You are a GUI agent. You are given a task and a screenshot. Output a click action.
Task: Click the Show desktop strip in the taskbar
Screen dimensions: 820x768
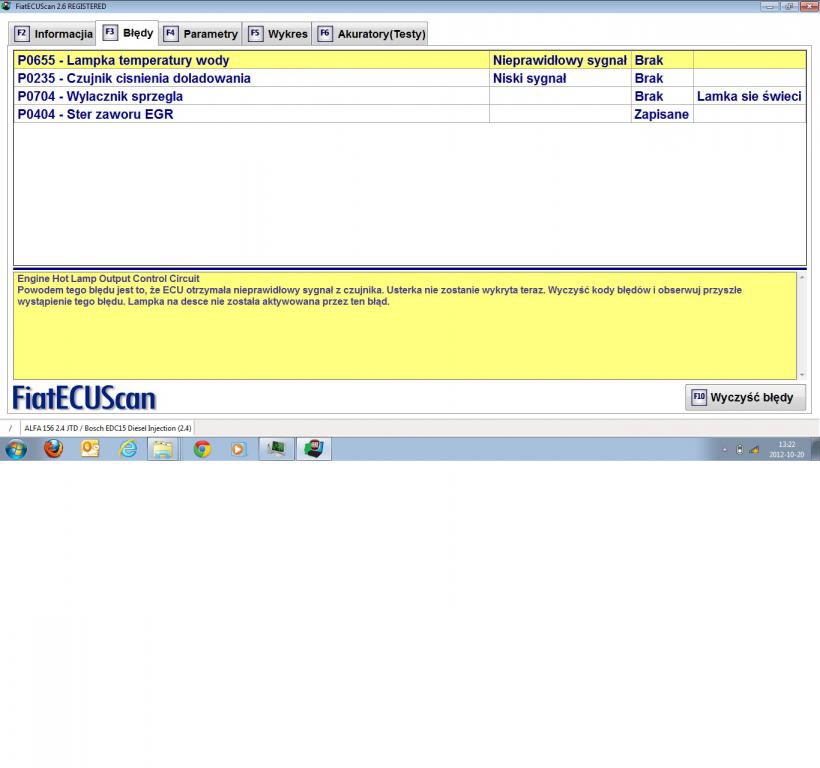[x=816, y=449]
